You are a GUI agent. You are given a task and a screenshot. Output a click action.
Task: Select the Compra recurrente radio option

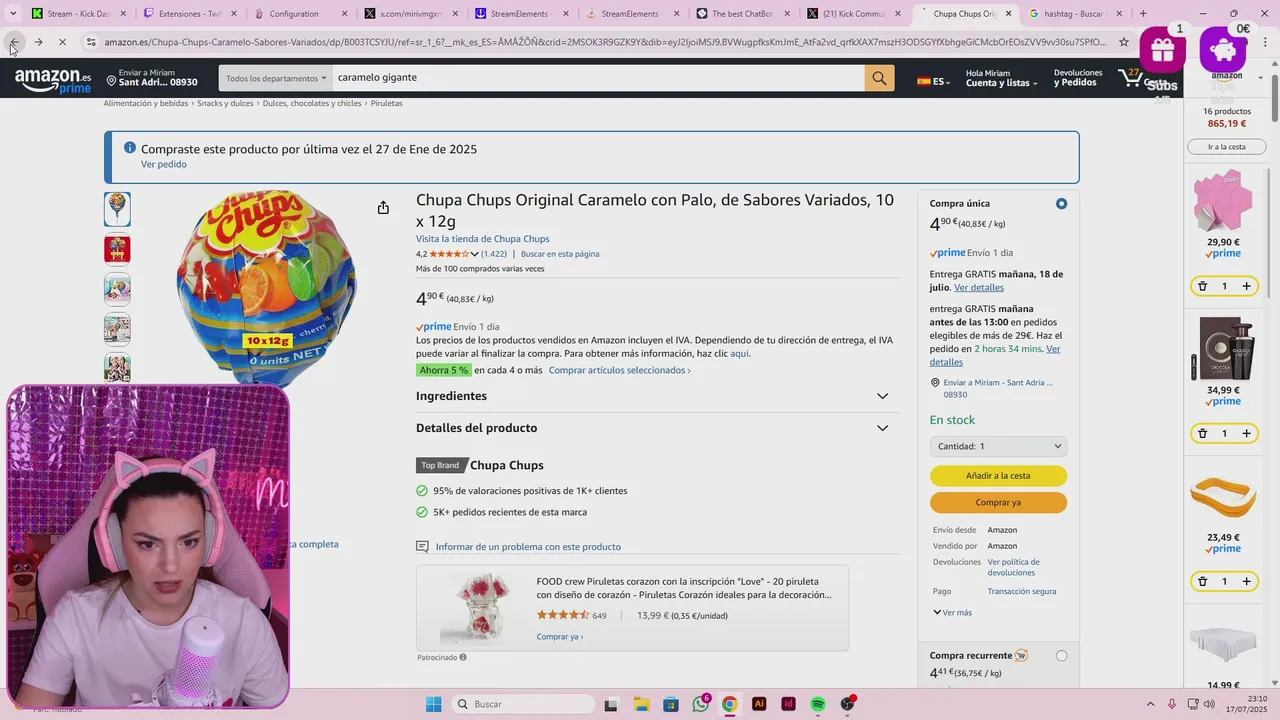coord(1061,656)
